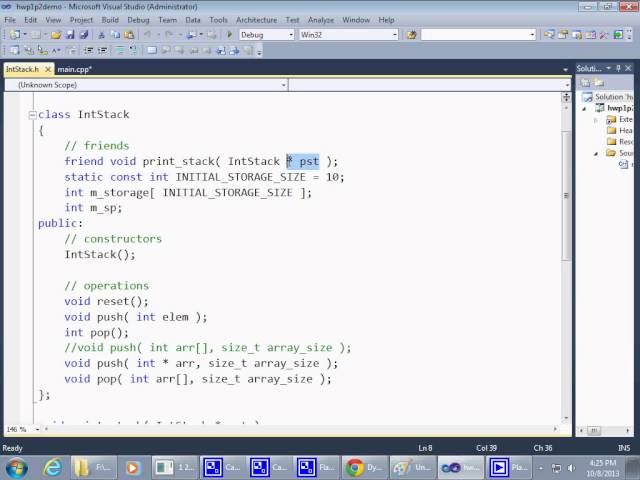This screenshot has height=480, width=640.
Task: Collapse the Source Files folder node
Action: [596, 154]
